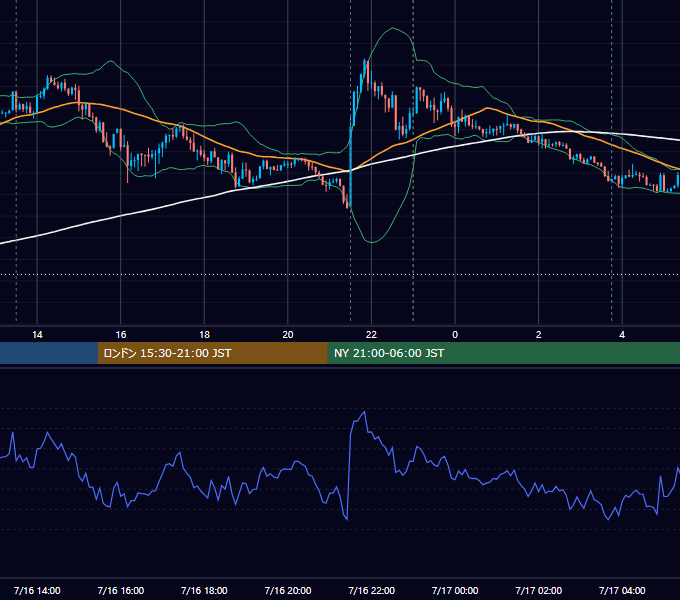Click the 7/17 02:00 date label
This screenshot has width=680, height=600.
(538, 590)
